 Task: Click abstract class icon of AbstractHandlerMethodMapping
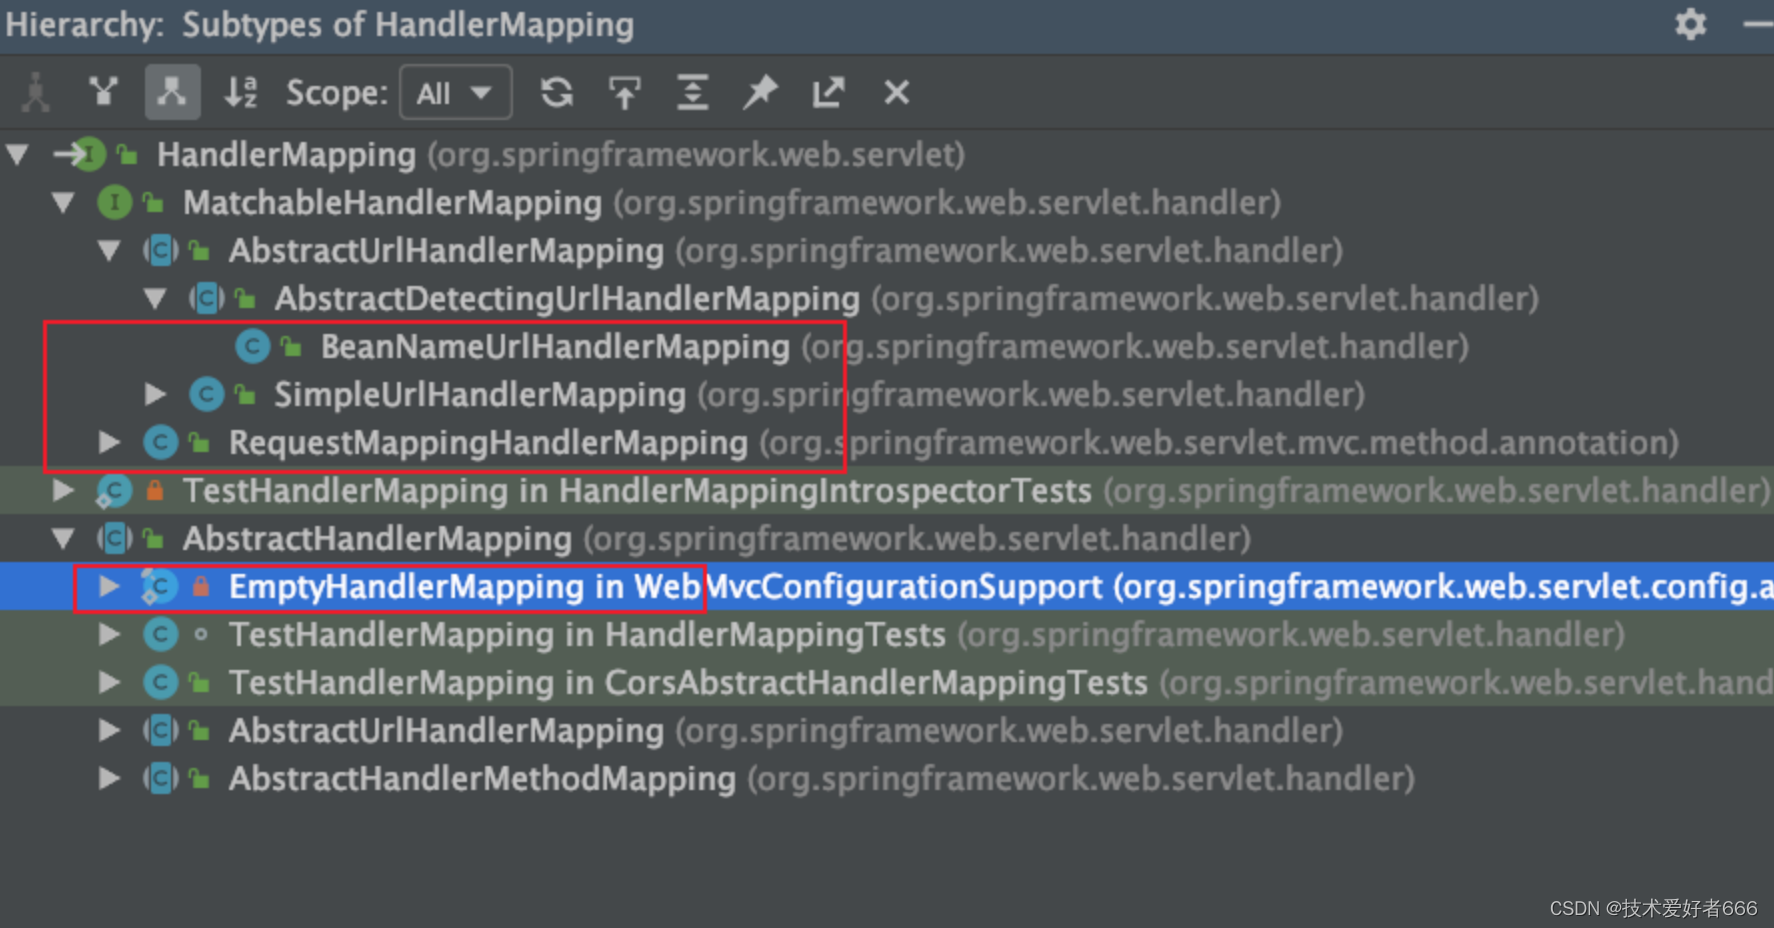coord(160,779)
